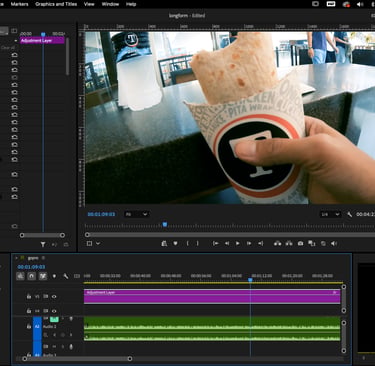Click the blue A2 track target button

[x=37, y=328]
